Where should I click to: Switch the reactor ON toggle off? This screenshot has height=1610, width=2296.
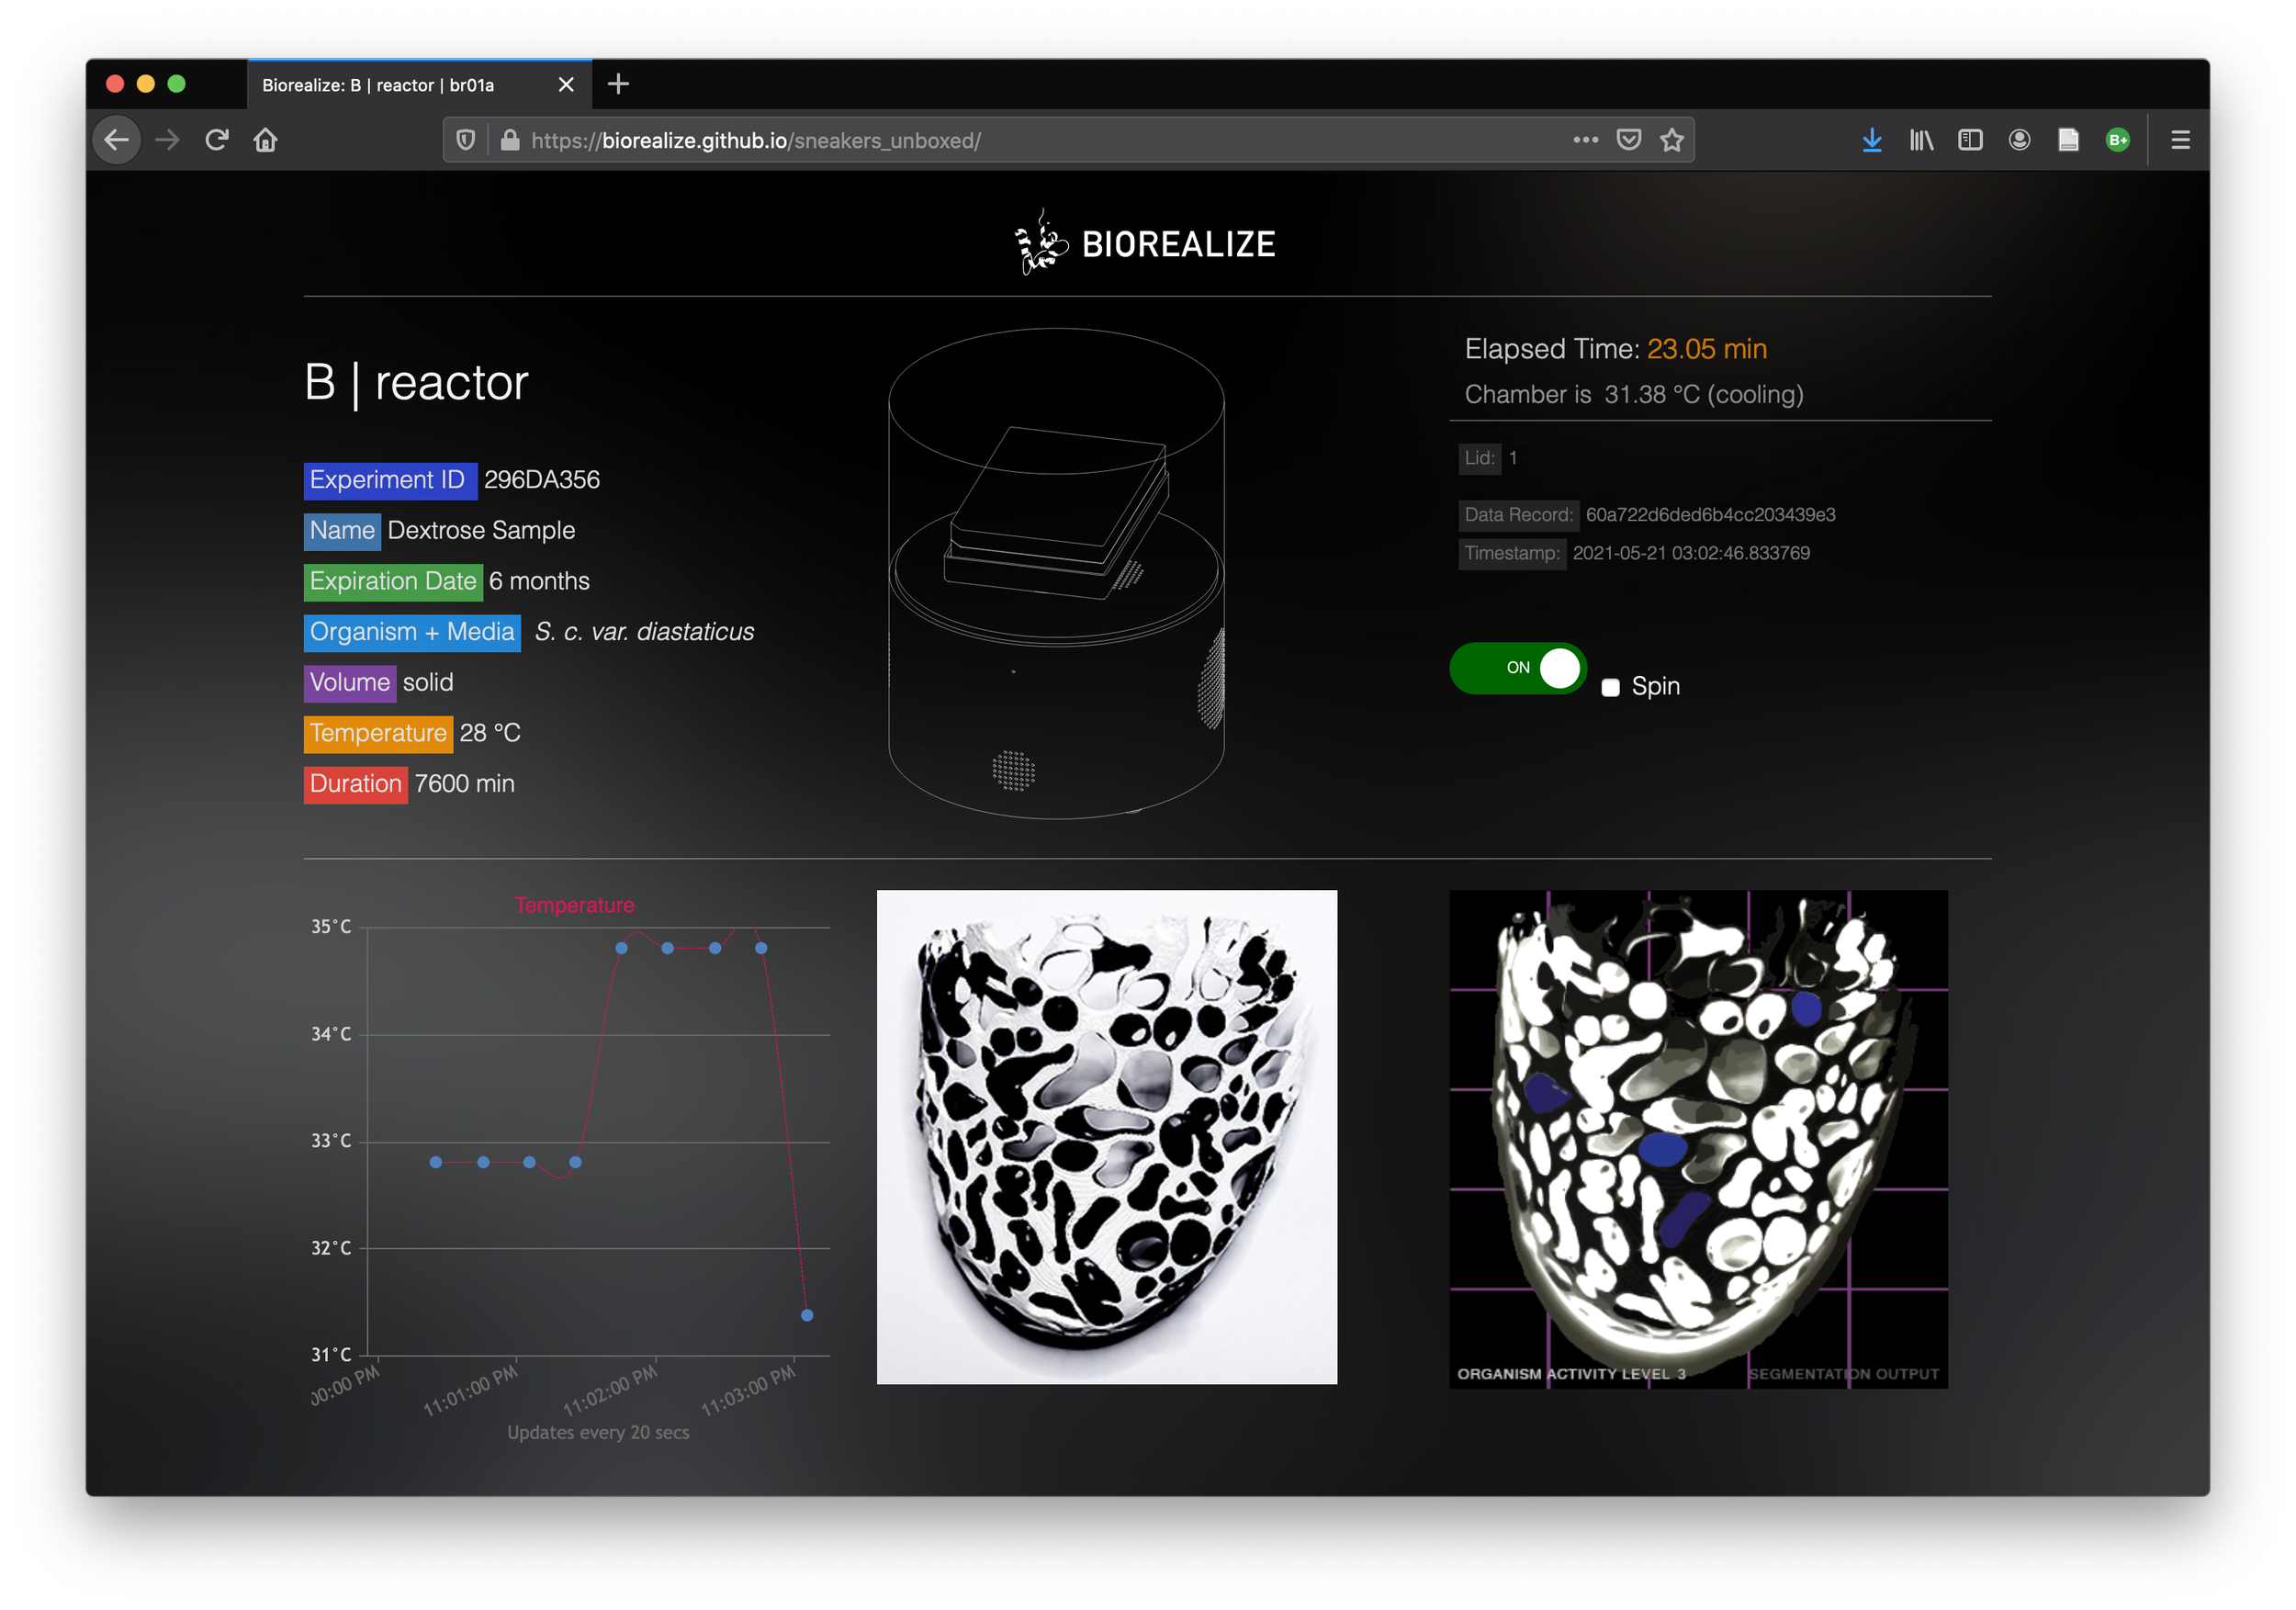pyautogui.click(x=1517, y=668)
